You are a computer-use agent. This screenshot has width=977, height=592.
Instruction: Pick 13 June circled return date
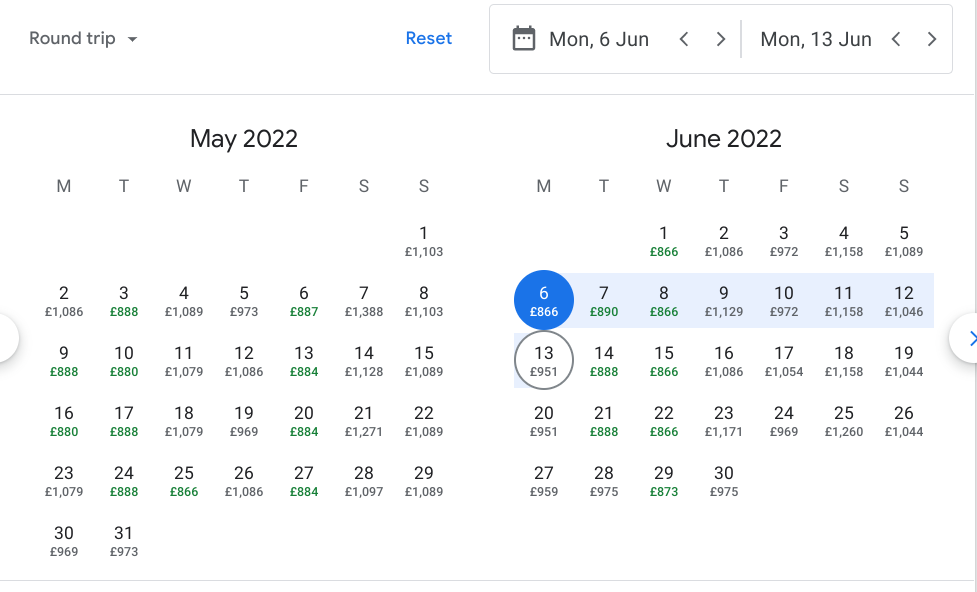(x=544, y=360)
